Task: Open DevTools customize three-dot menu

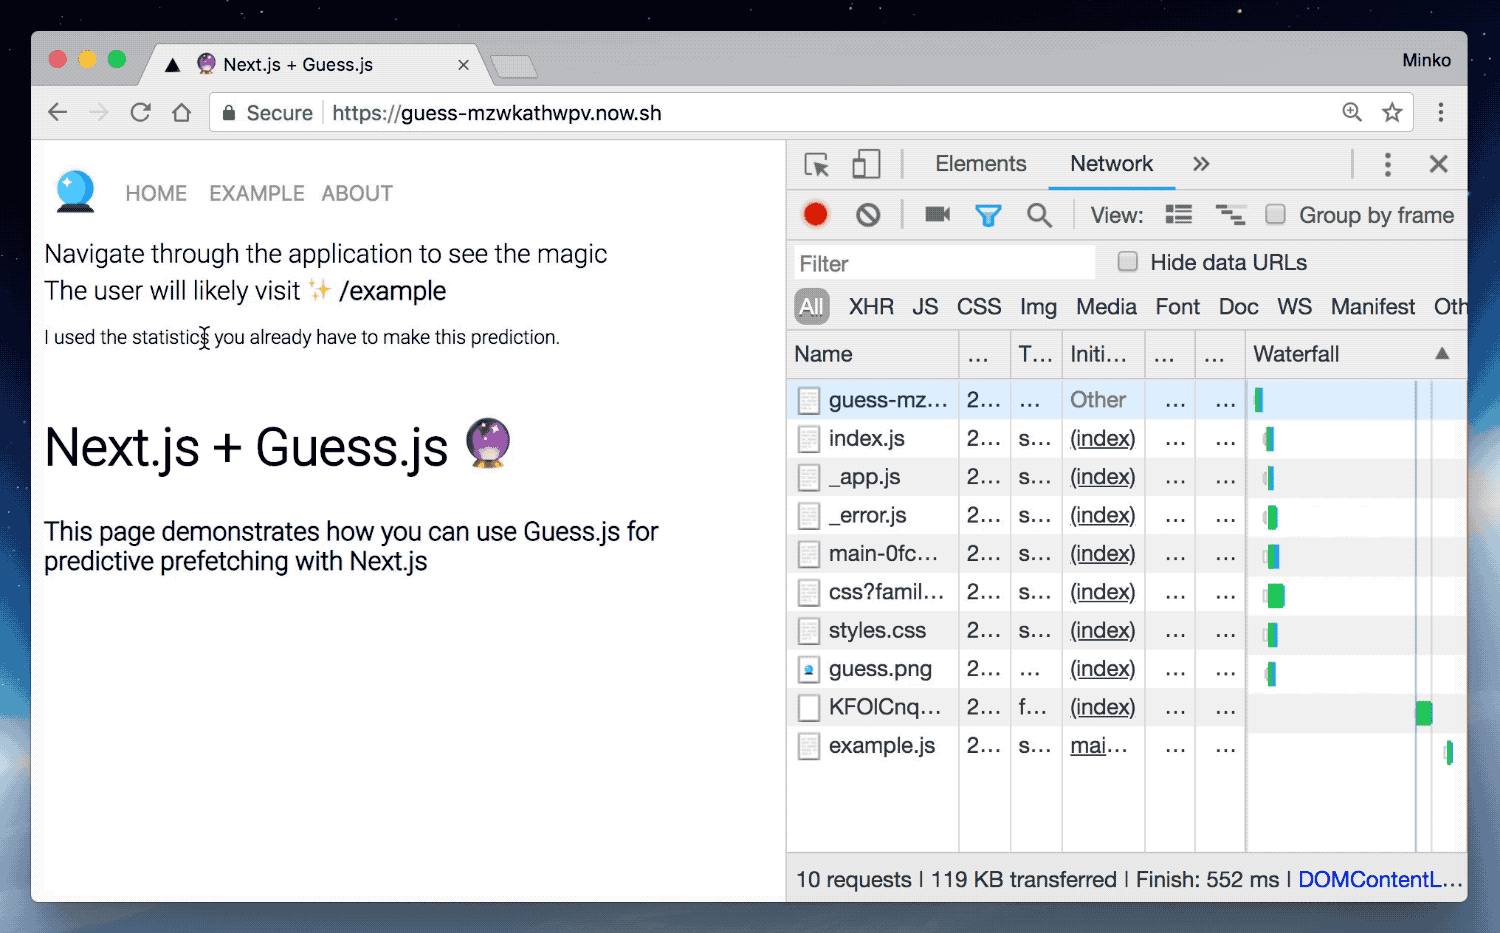Action: (1387, 164)
